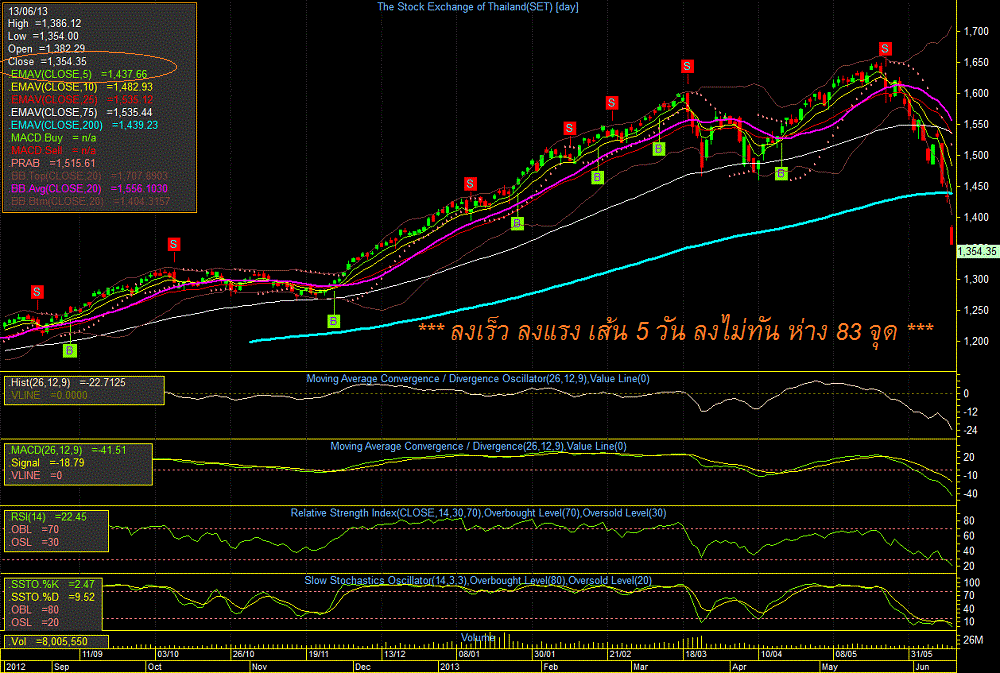The width and height of the screenshot is (1000, 673).
Task: Click the MACD Oscillator(26,12,9) panel title
Action: point(478,379)
